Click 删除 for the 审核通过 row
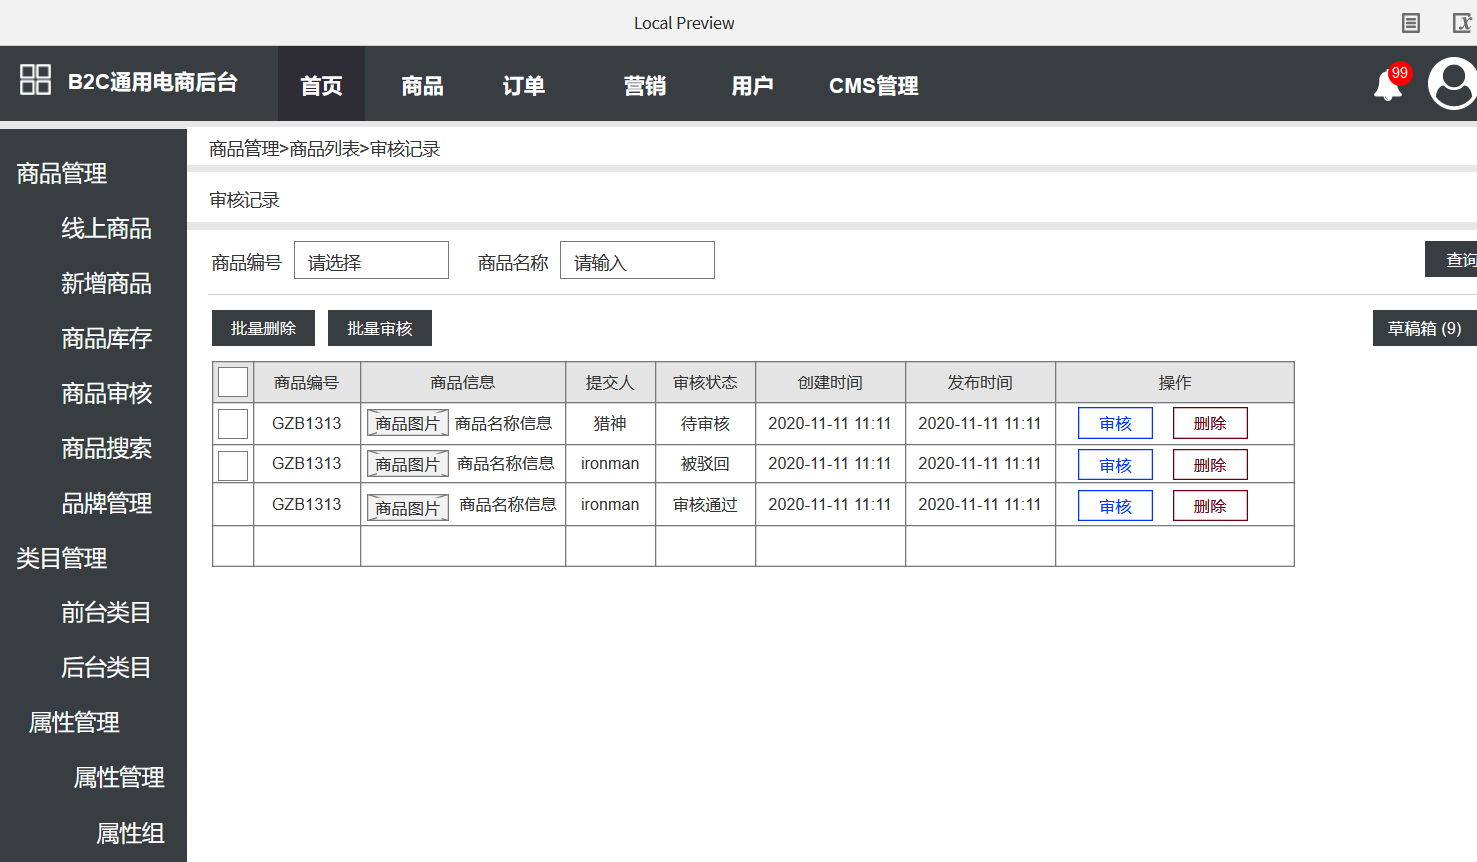The height and width of the screenshot is (862, 1477). point(1210,506)
